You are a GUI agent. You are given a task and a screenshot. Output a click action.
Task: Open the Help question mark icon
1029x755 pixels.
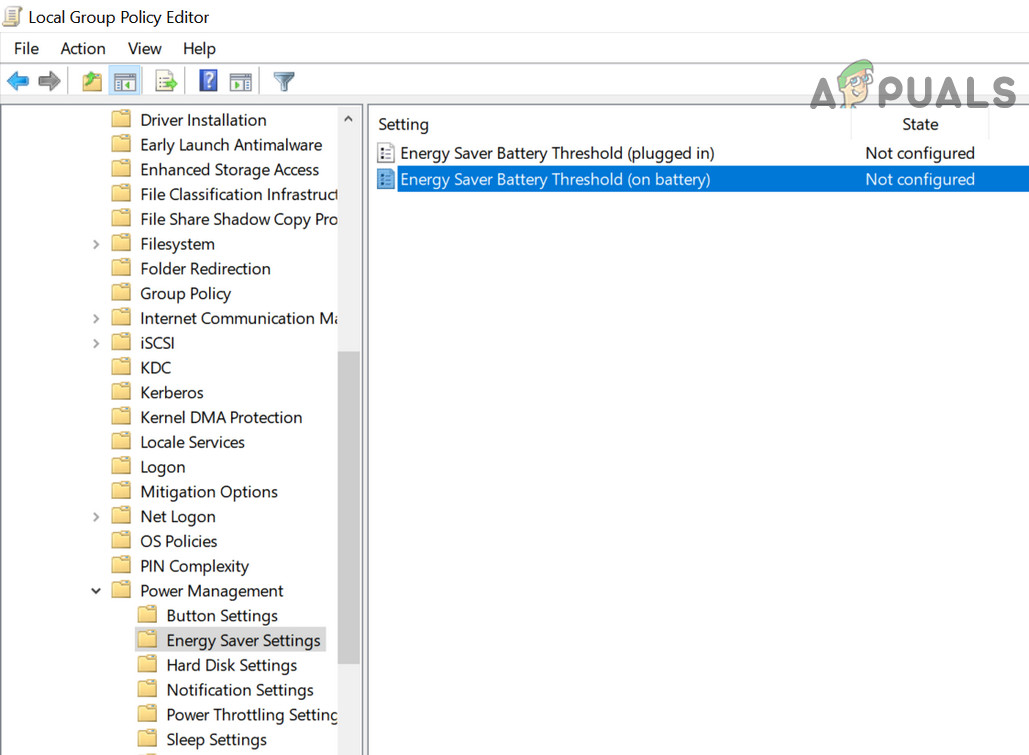(x=208, y=81)
